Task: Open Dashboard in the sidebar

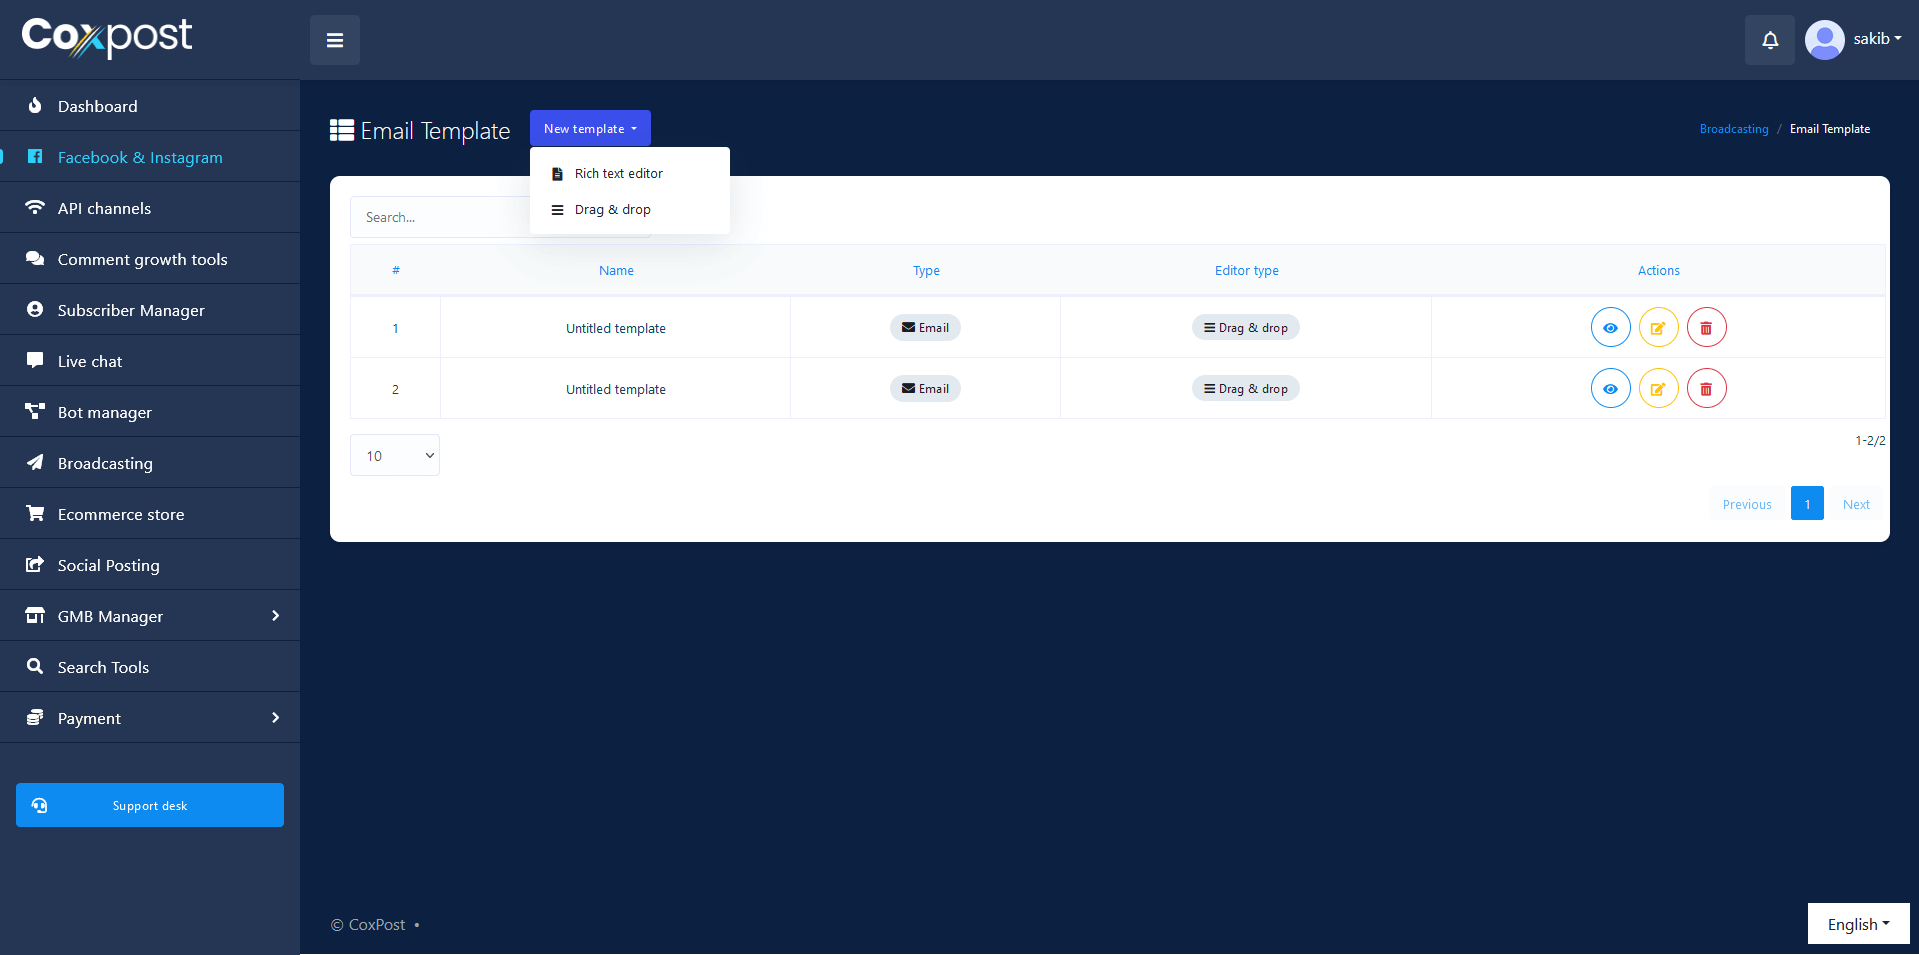Action: coord(150,106)
